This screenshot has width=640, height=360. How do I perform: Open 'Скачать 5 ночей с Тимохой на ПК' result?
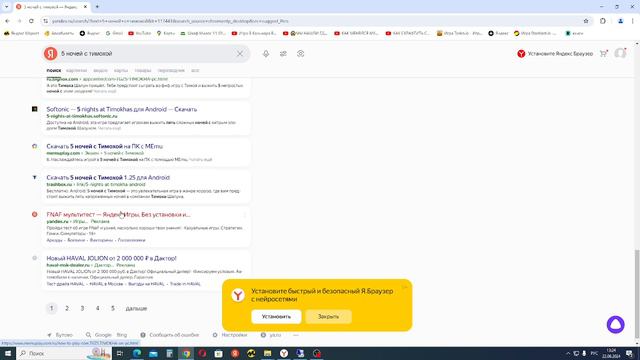pos(104,146)
